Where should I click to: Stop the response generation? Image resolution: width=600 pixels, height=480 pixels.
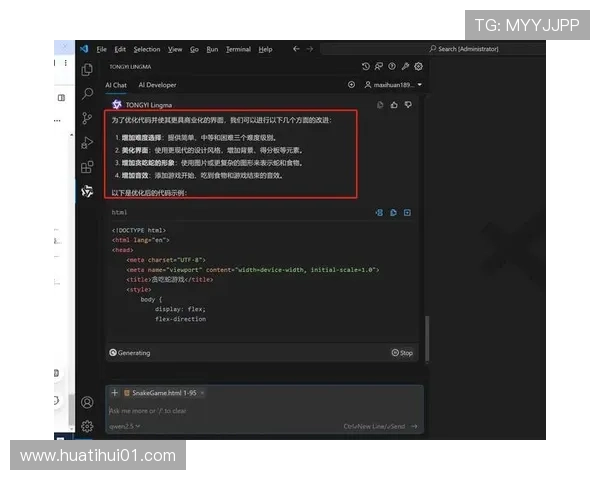point(402,352)
